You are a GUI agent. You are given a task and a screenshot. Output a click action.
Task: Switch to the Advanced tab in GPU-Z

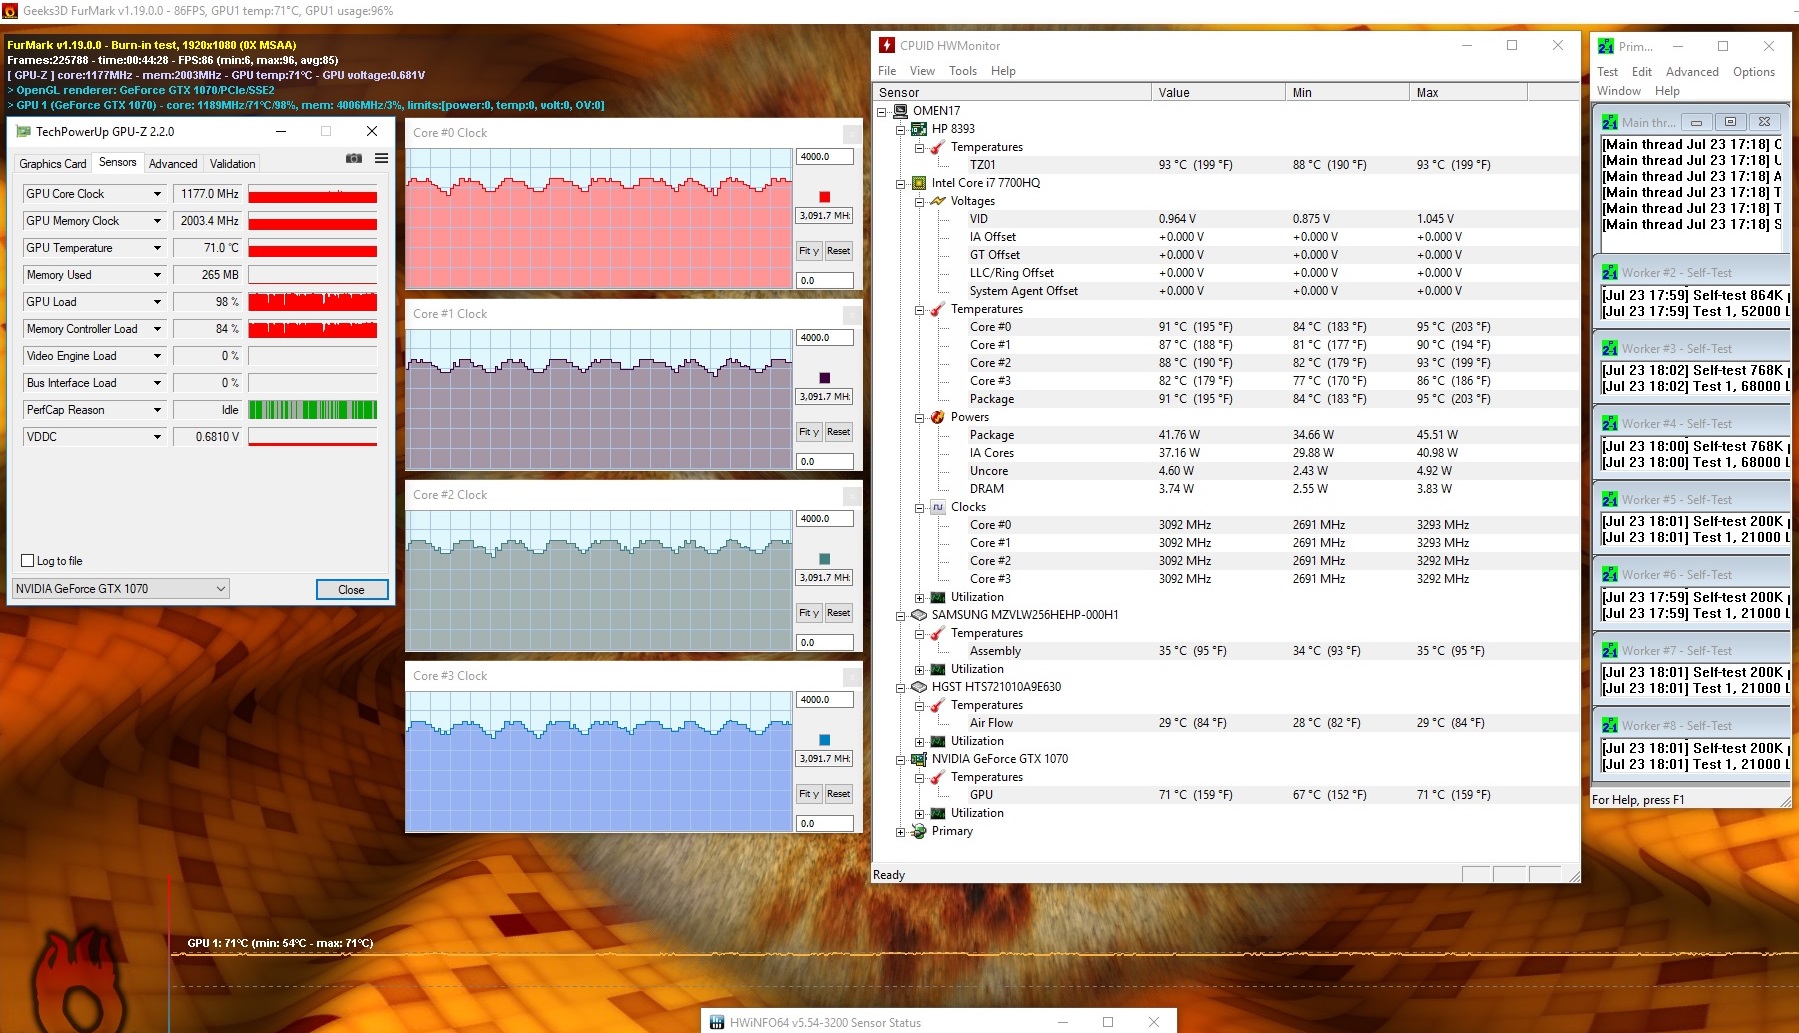(x=173, y=164)
